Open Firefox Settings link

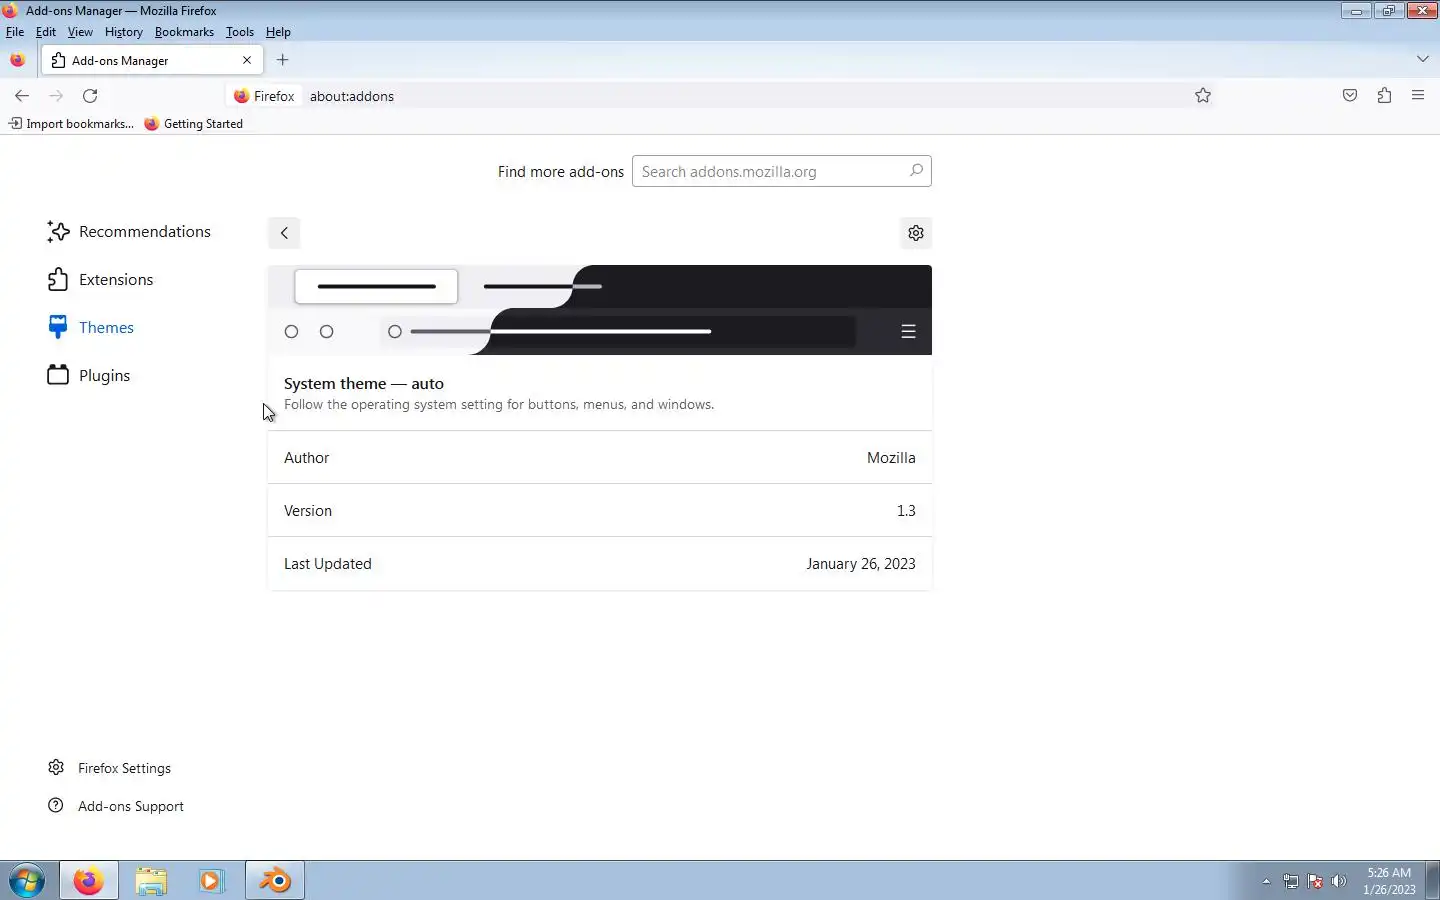pos(110,768)
